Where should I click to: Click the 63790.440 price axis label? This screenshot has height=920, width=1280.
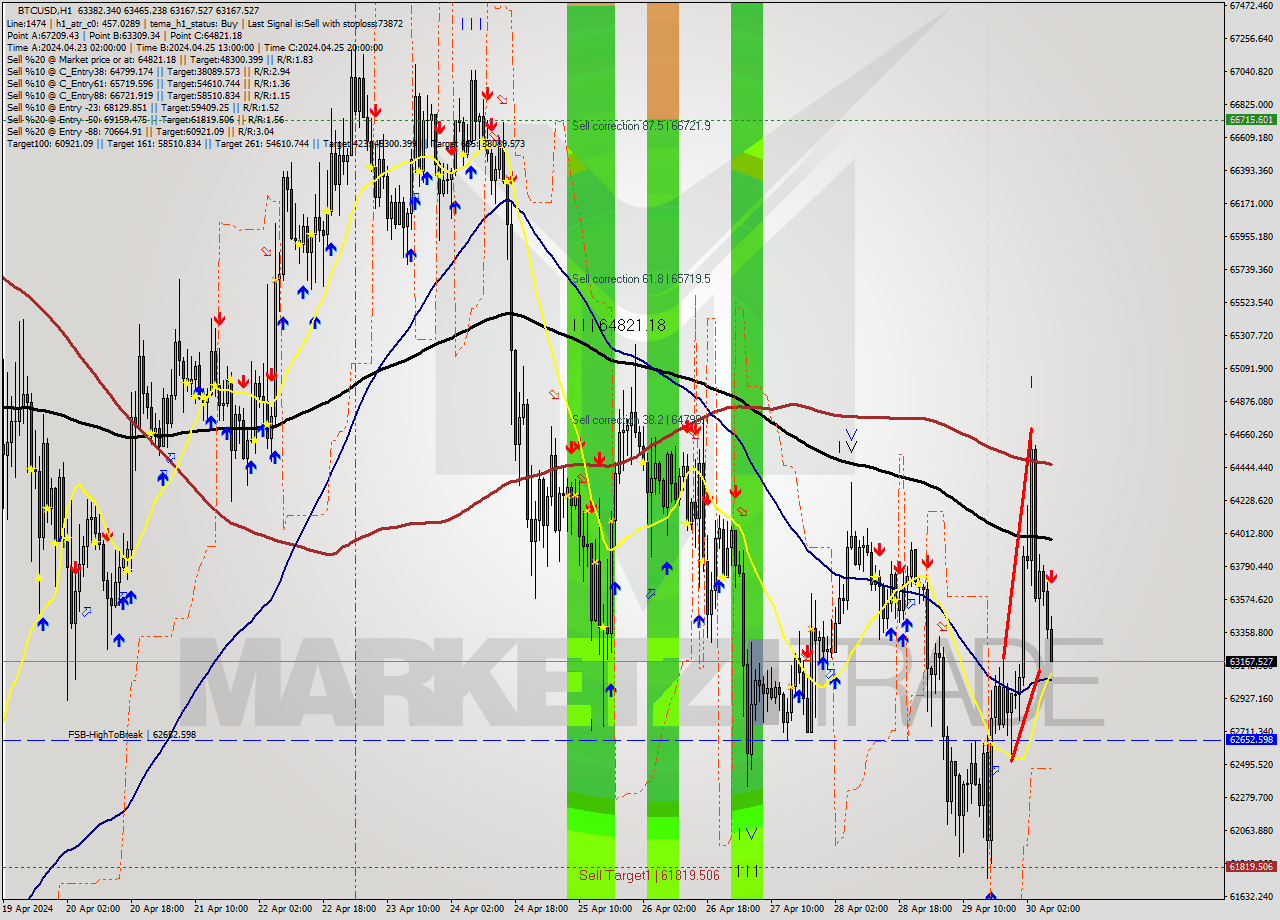coord(1251,566)
